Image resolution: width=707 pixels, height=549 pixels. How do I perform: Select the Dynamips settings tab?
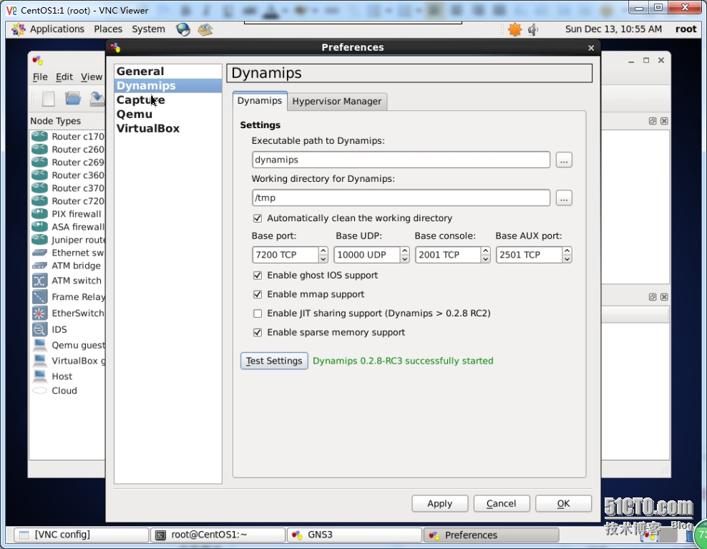[260, 101]
